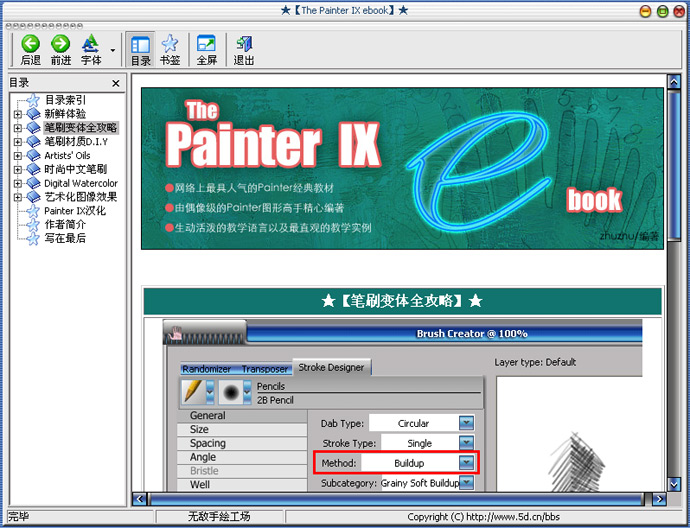Screen dimensions: 690x528
Task: Click the book icon beside Artists' Oils
Action: point(33,155)
